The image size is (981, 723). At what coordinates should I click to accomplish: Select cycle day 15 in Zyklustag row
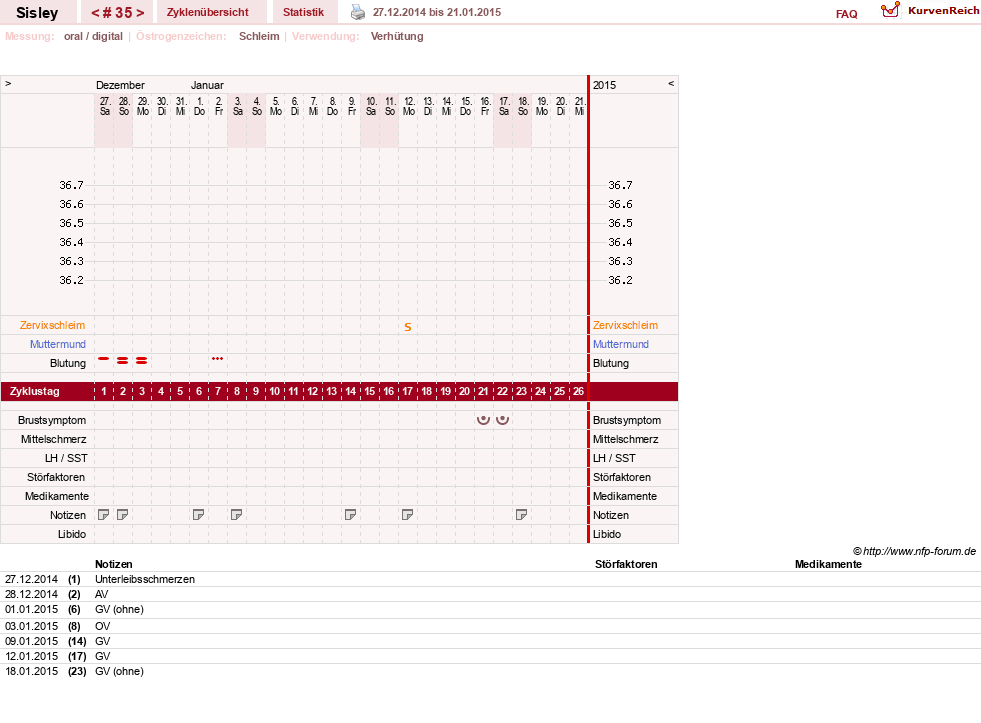click(x=370, y=392)
